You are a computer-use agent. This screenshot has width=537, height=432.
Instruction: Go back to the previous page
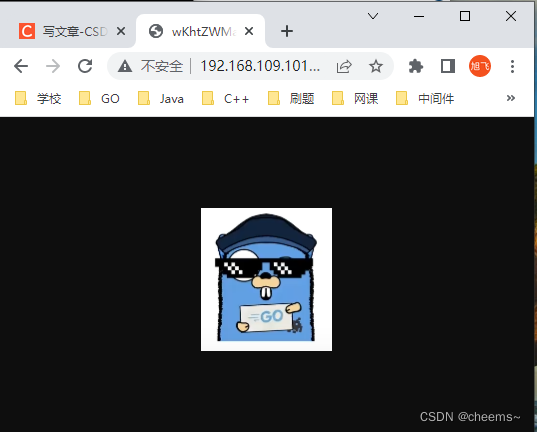pyautogui.click(x=21, y=66)
